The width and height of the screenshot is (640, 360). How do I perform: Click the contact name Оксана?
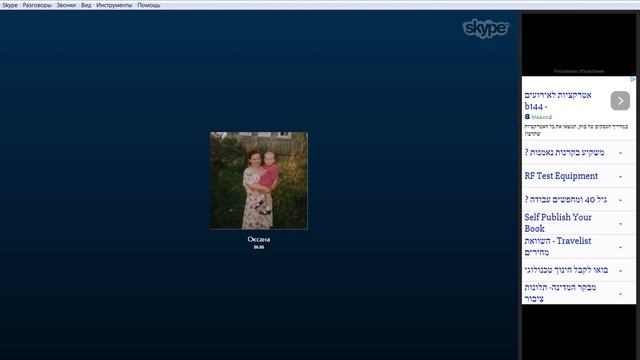click(x=259, y=239)
